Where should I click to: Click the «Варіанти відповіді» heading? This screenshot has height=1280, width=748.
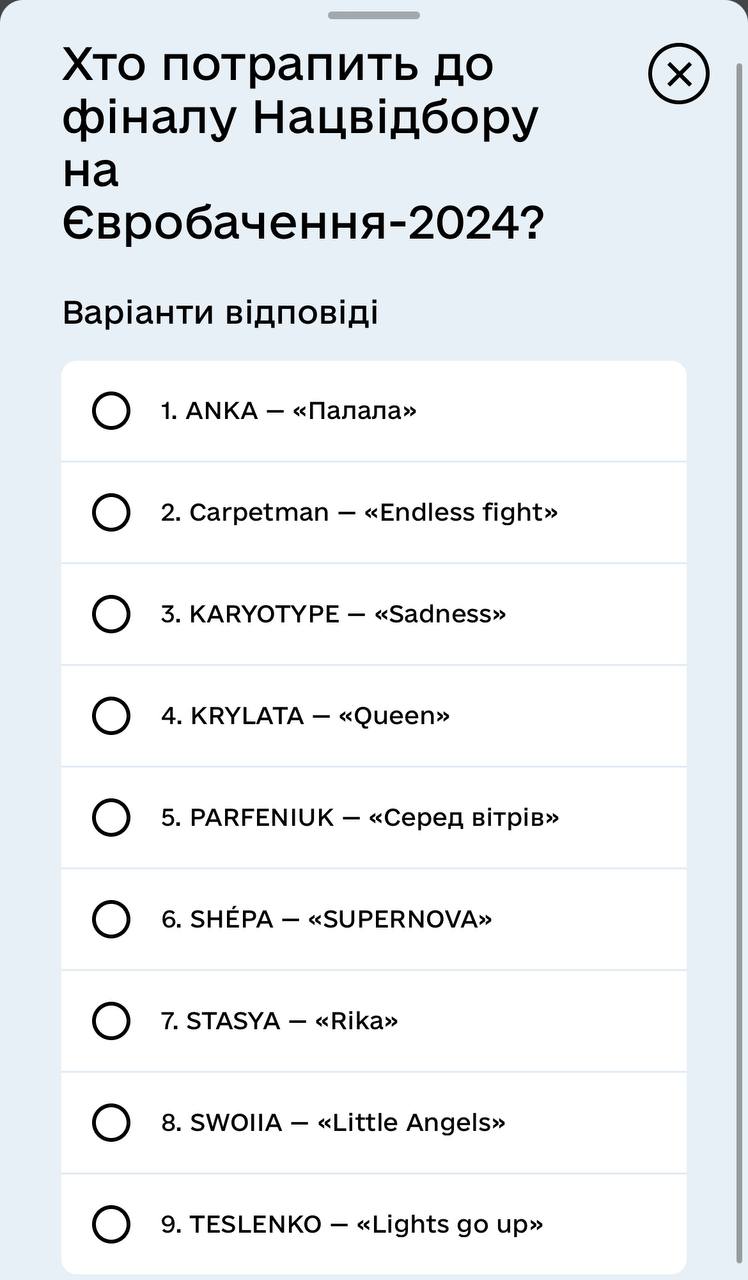(220, 311)
